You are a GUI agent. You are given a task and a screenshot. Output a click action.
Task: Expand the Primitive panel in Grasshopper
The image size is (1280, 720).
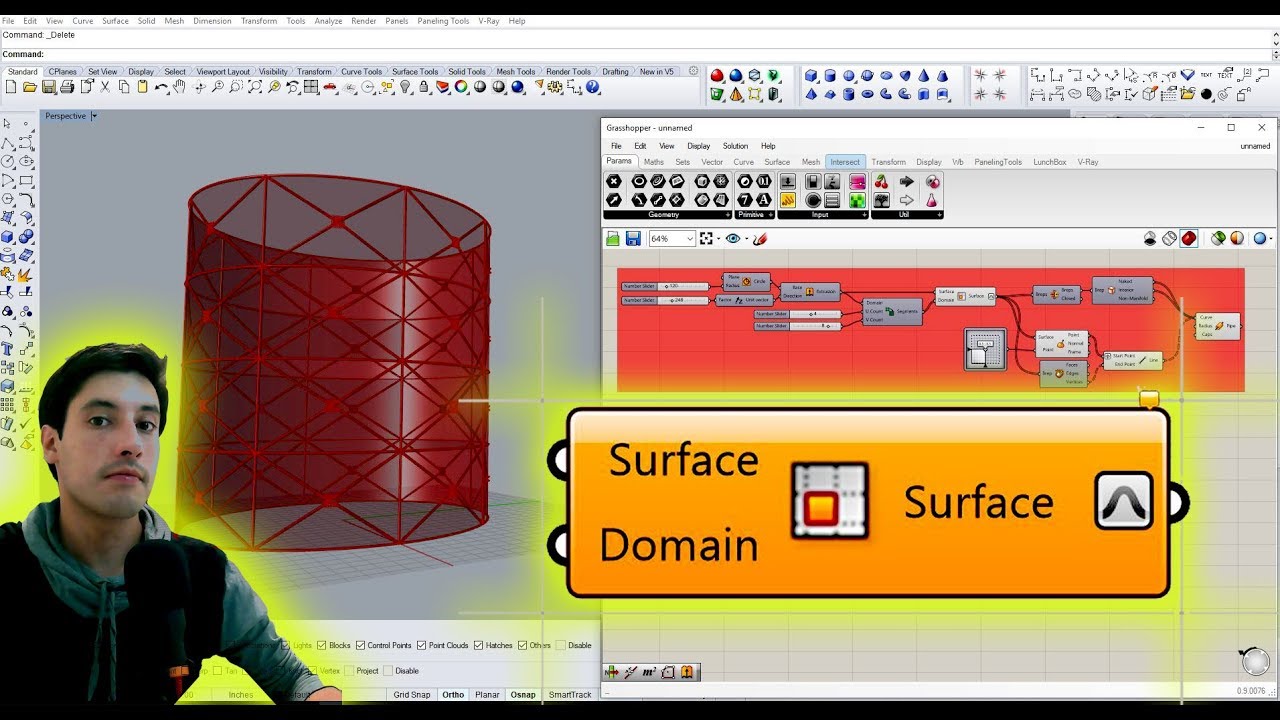pos(770,215)
